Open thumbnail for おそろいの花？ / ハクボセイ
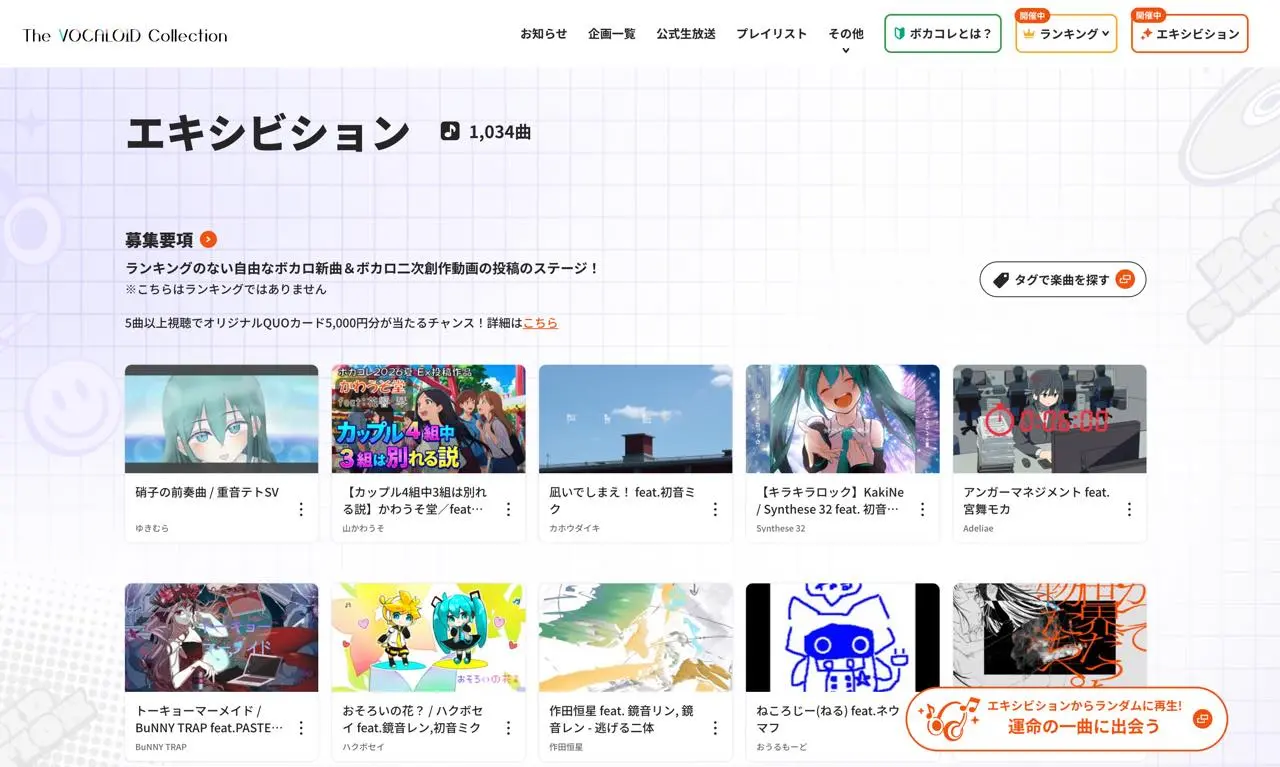 point(428,638)
